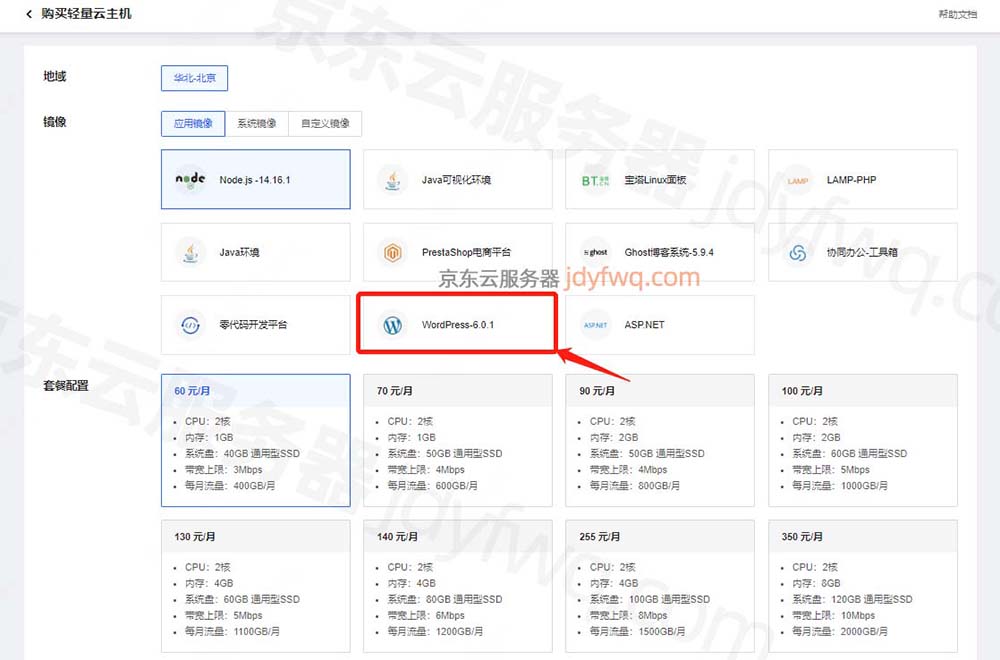
Task: Click 系统盘: 120GB 通用型SSD text
Action: [852, 599]
